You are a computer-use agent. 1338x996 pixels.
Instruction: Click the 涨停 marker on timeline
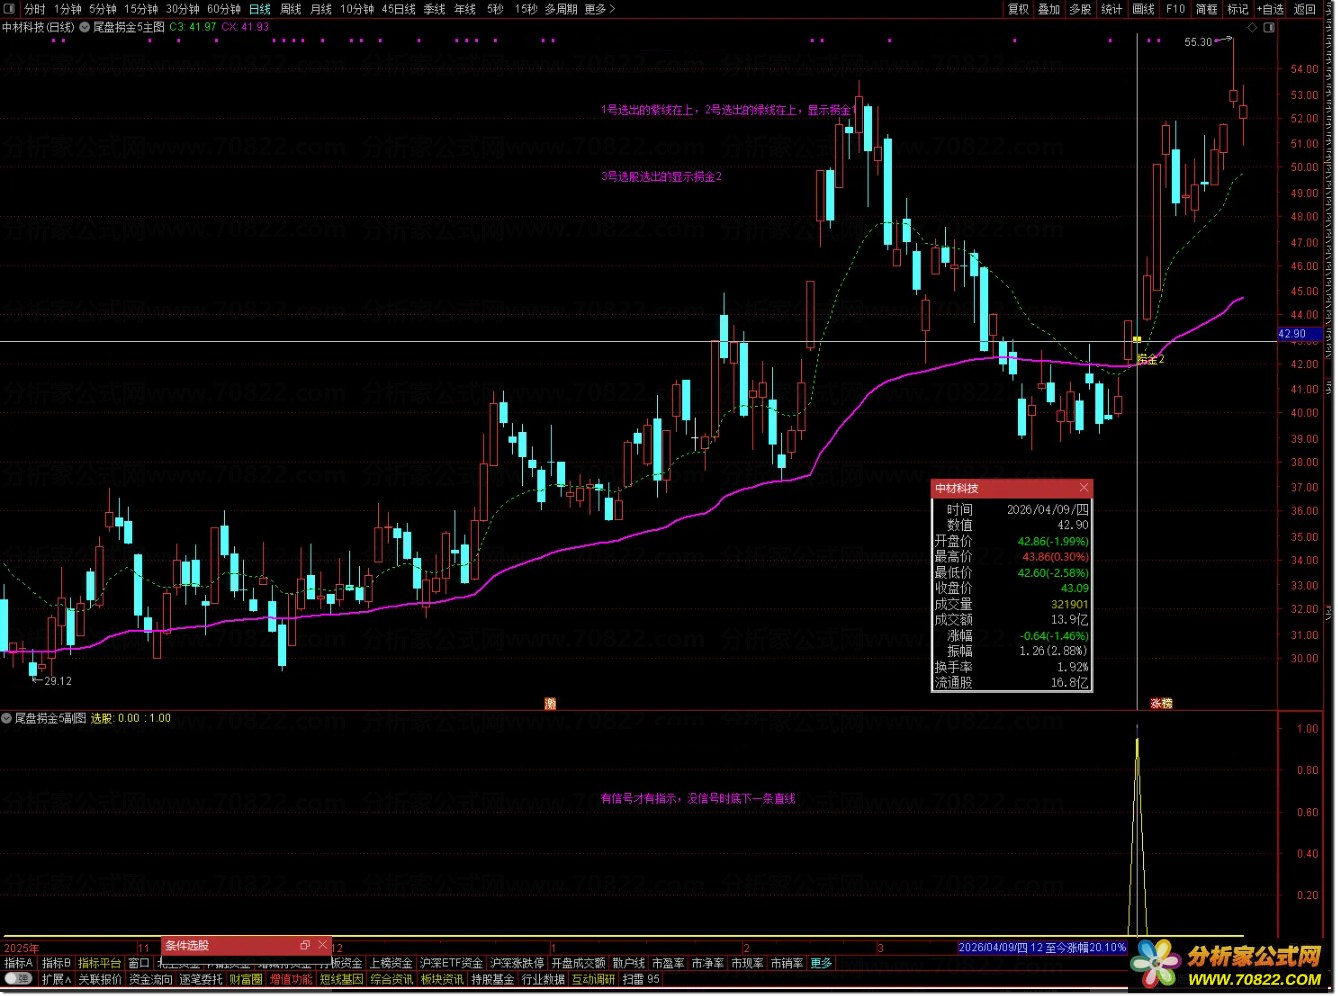click(1161, 704)
